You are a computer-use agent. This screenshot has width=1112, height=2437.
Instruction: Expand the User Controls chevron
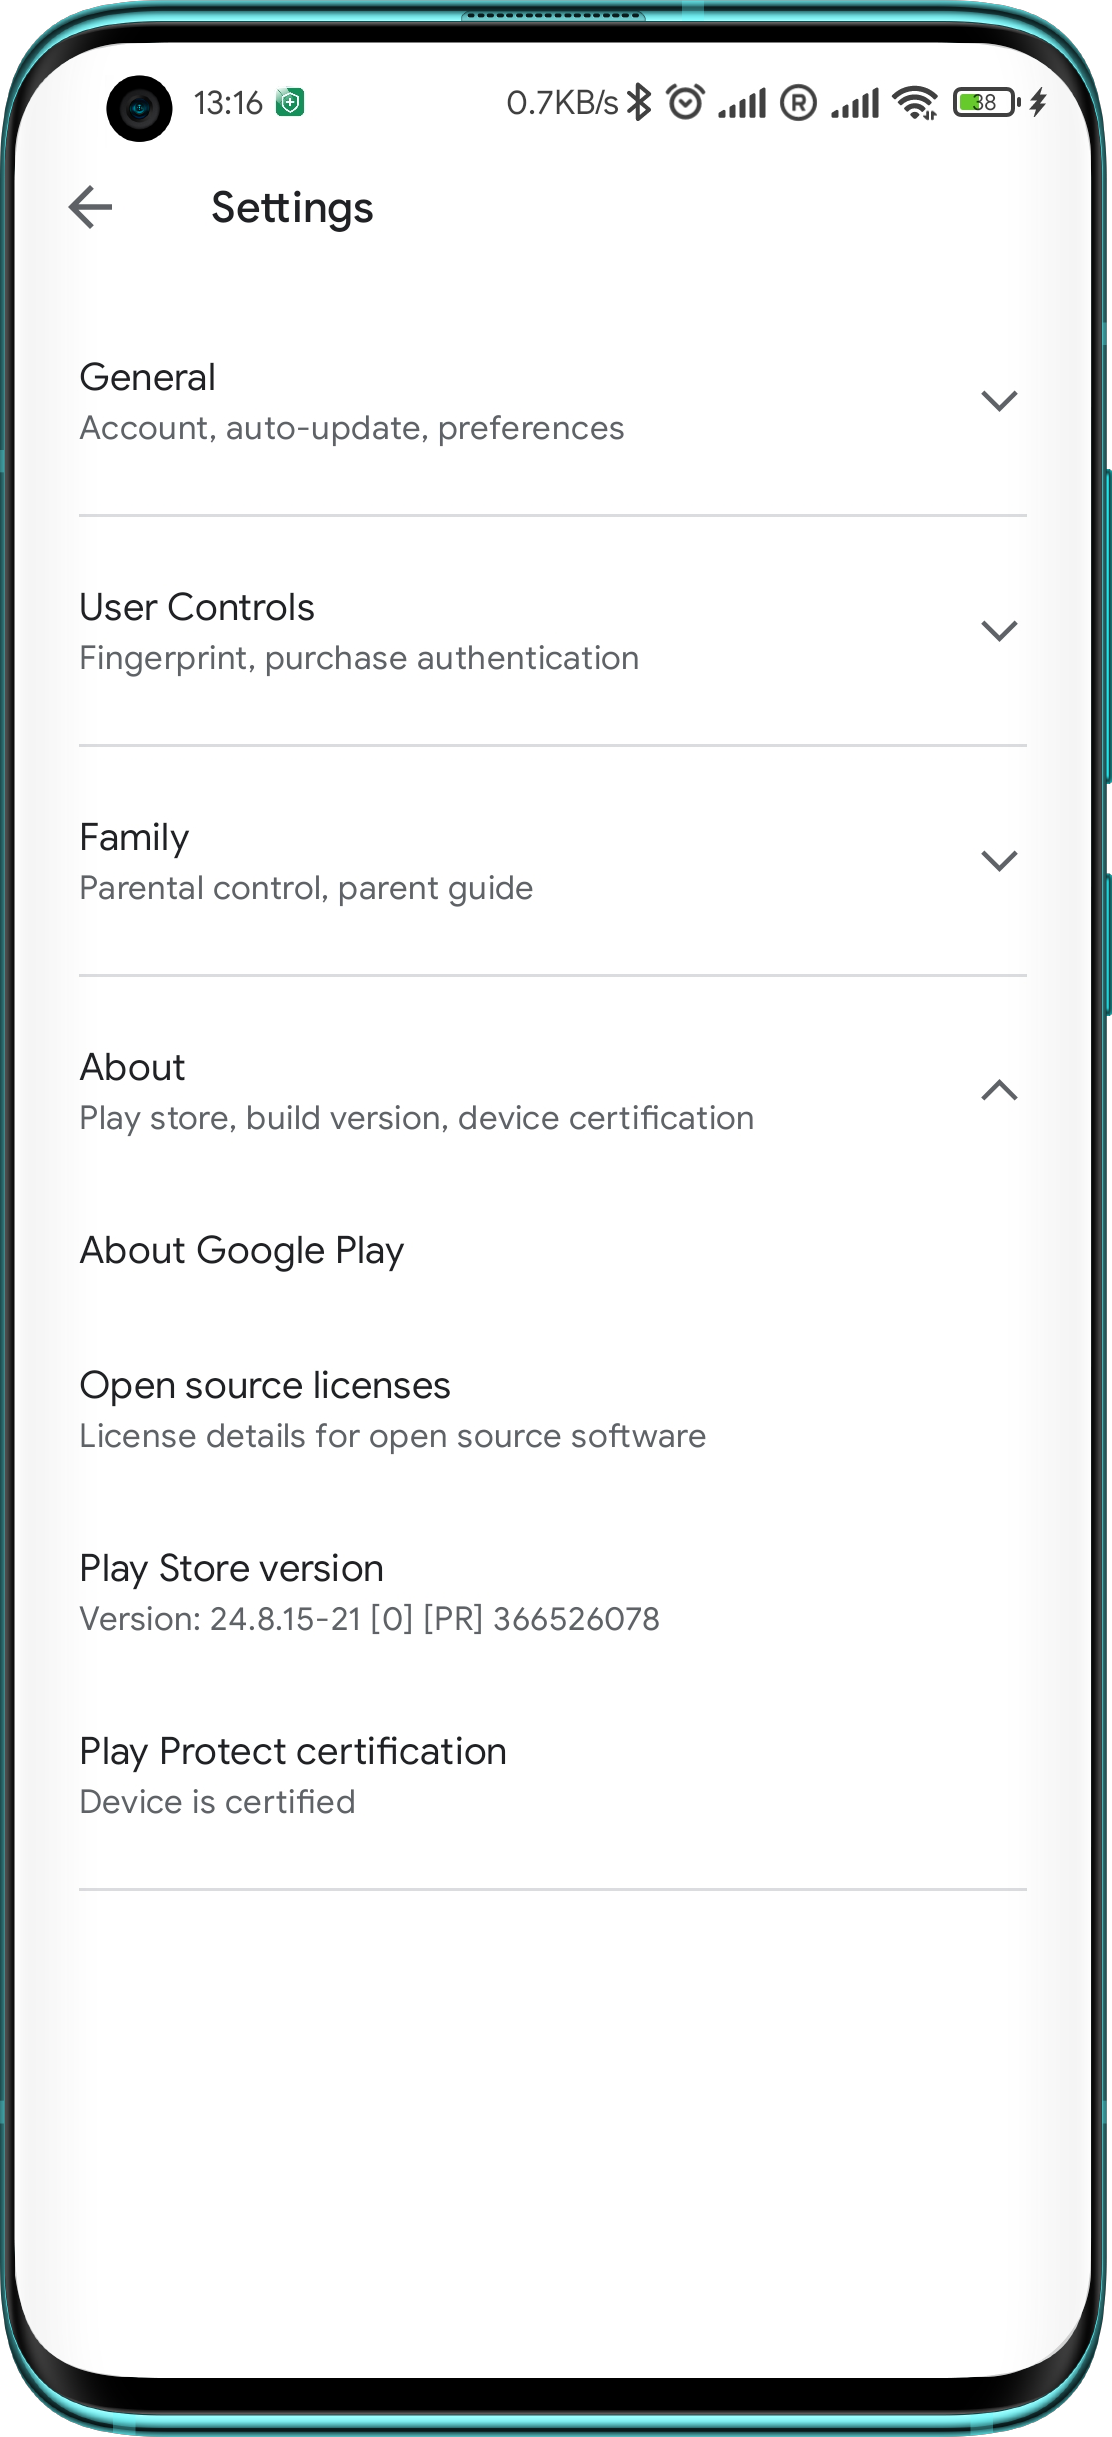point(999,631)
